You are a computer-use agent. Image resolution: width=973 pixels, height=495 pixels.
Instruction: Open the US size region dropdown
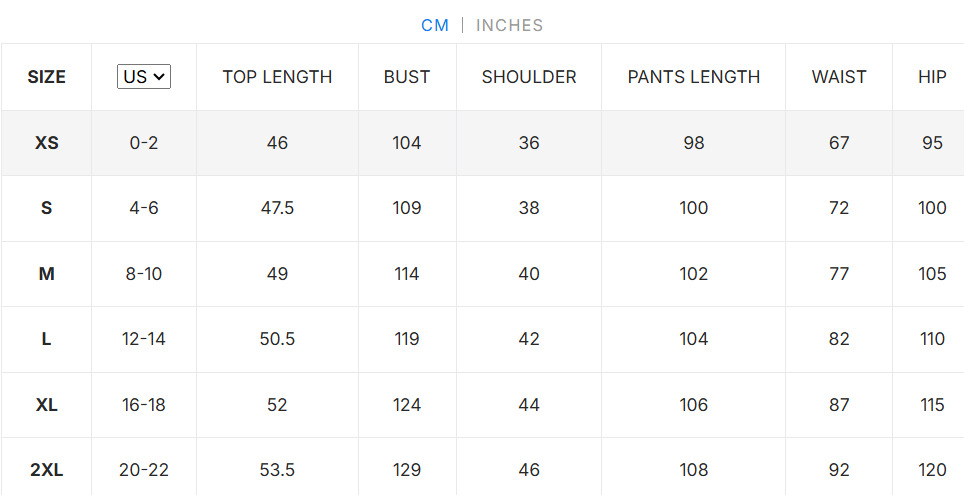click(x=144, y=77)
